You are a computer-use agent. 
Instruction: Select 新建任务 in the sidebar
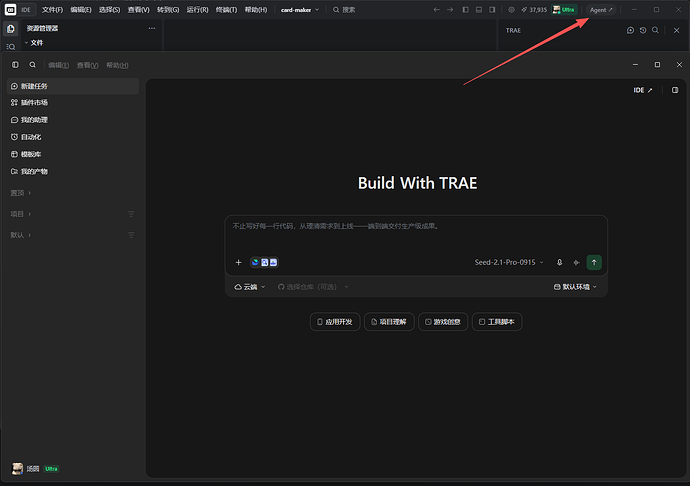[x=73, y=86]
